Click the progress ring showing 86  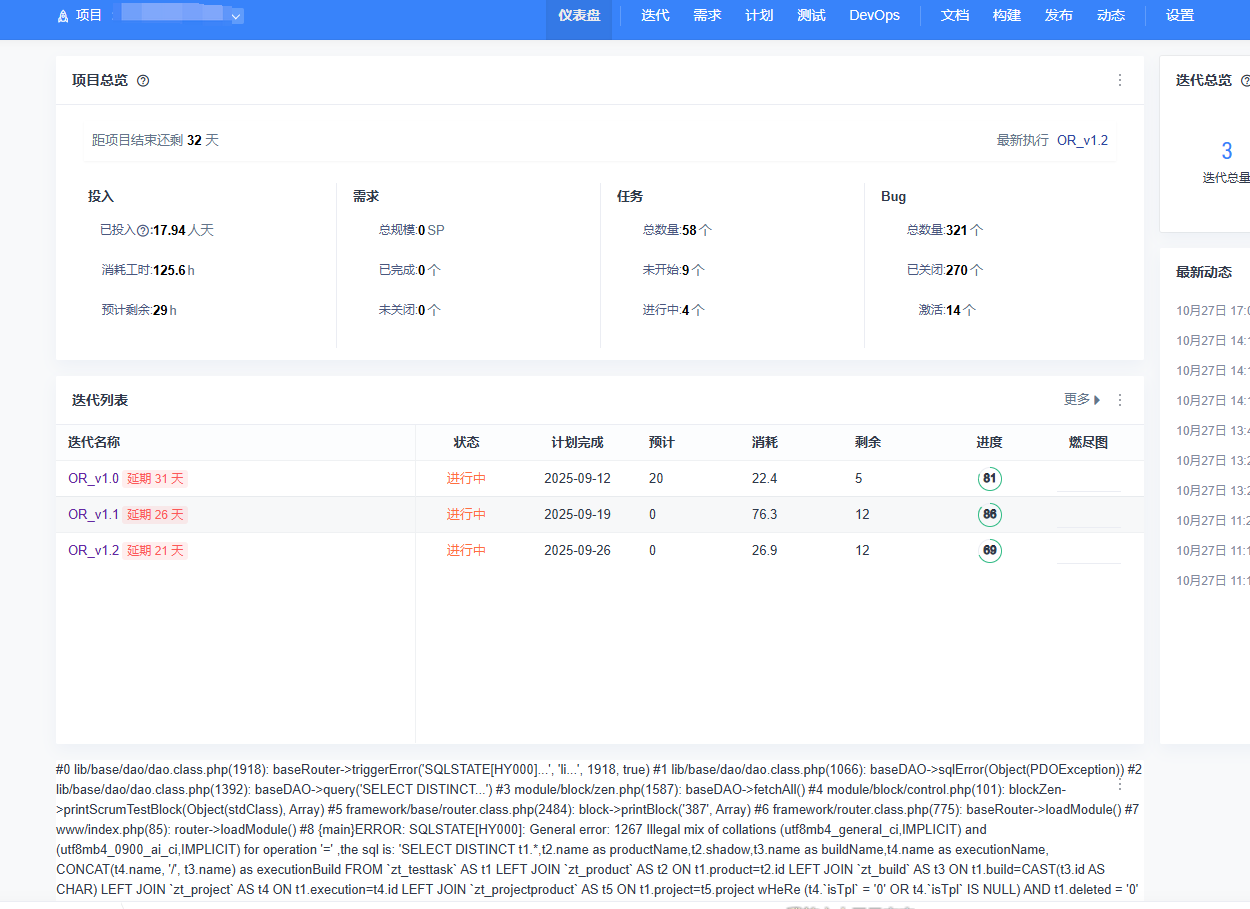[x=990, y=515]
